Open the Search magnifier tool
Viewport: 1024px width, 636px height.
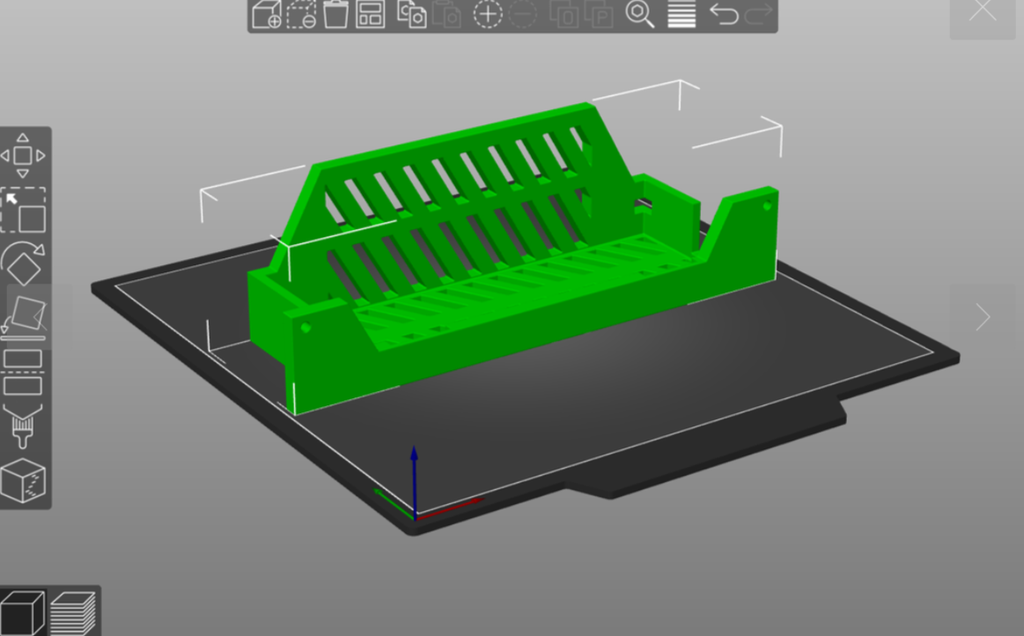coord(640,14)
